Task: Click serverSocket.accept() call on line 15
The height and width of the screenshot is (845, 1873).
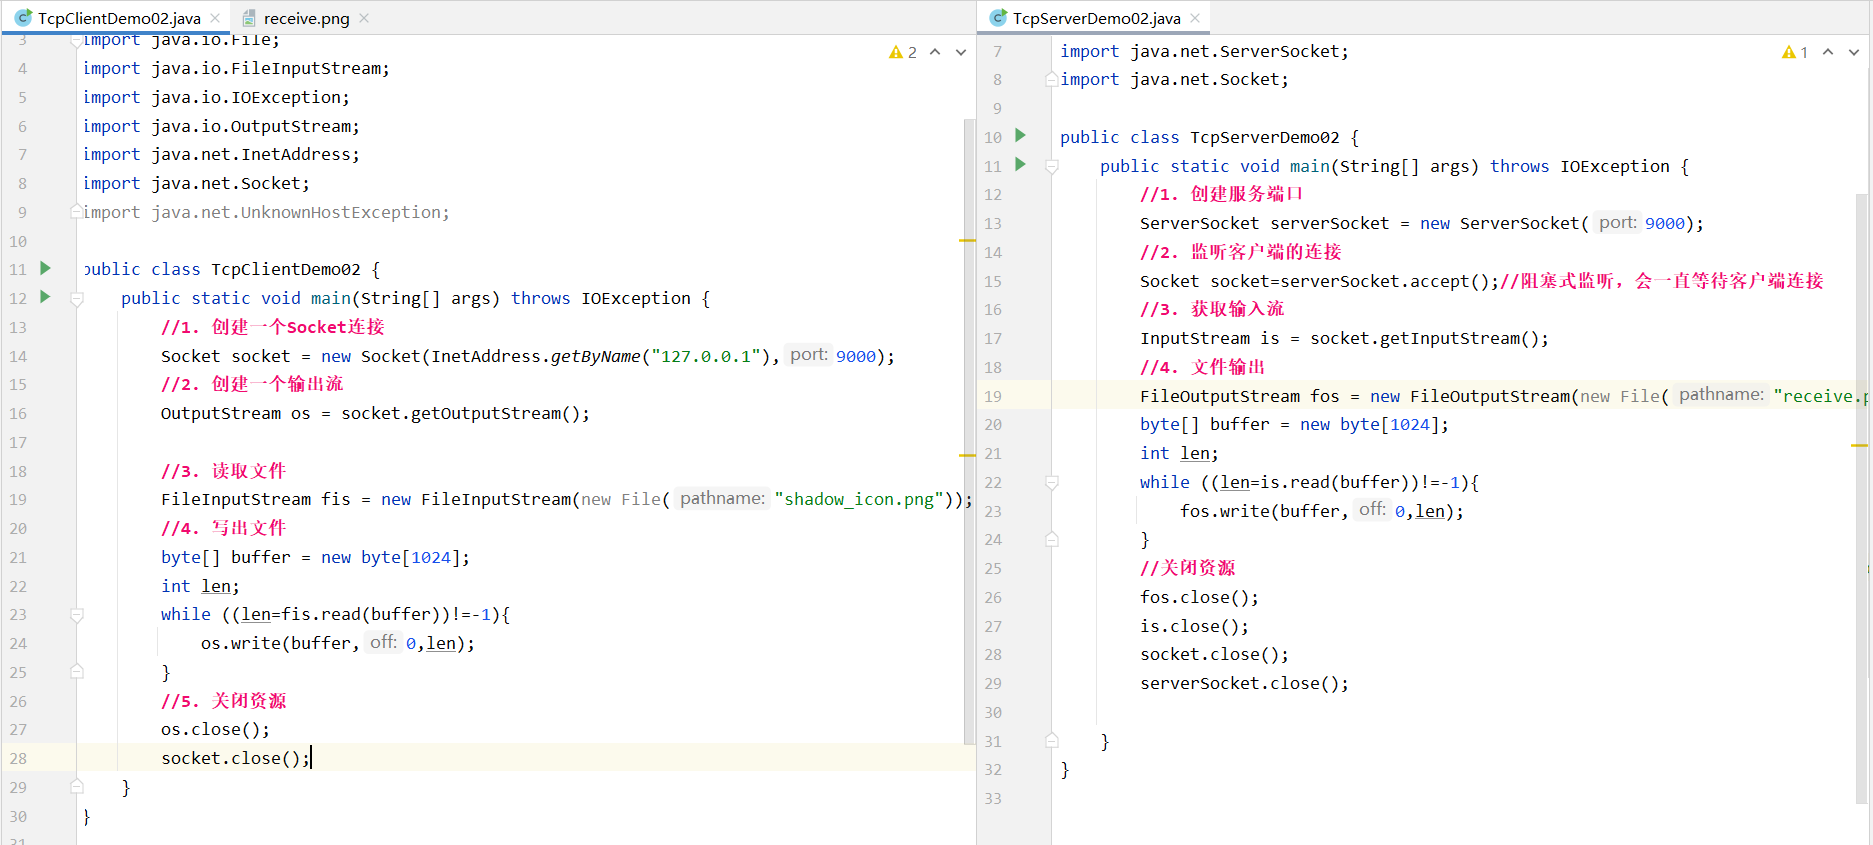Action: (1385, 281)
